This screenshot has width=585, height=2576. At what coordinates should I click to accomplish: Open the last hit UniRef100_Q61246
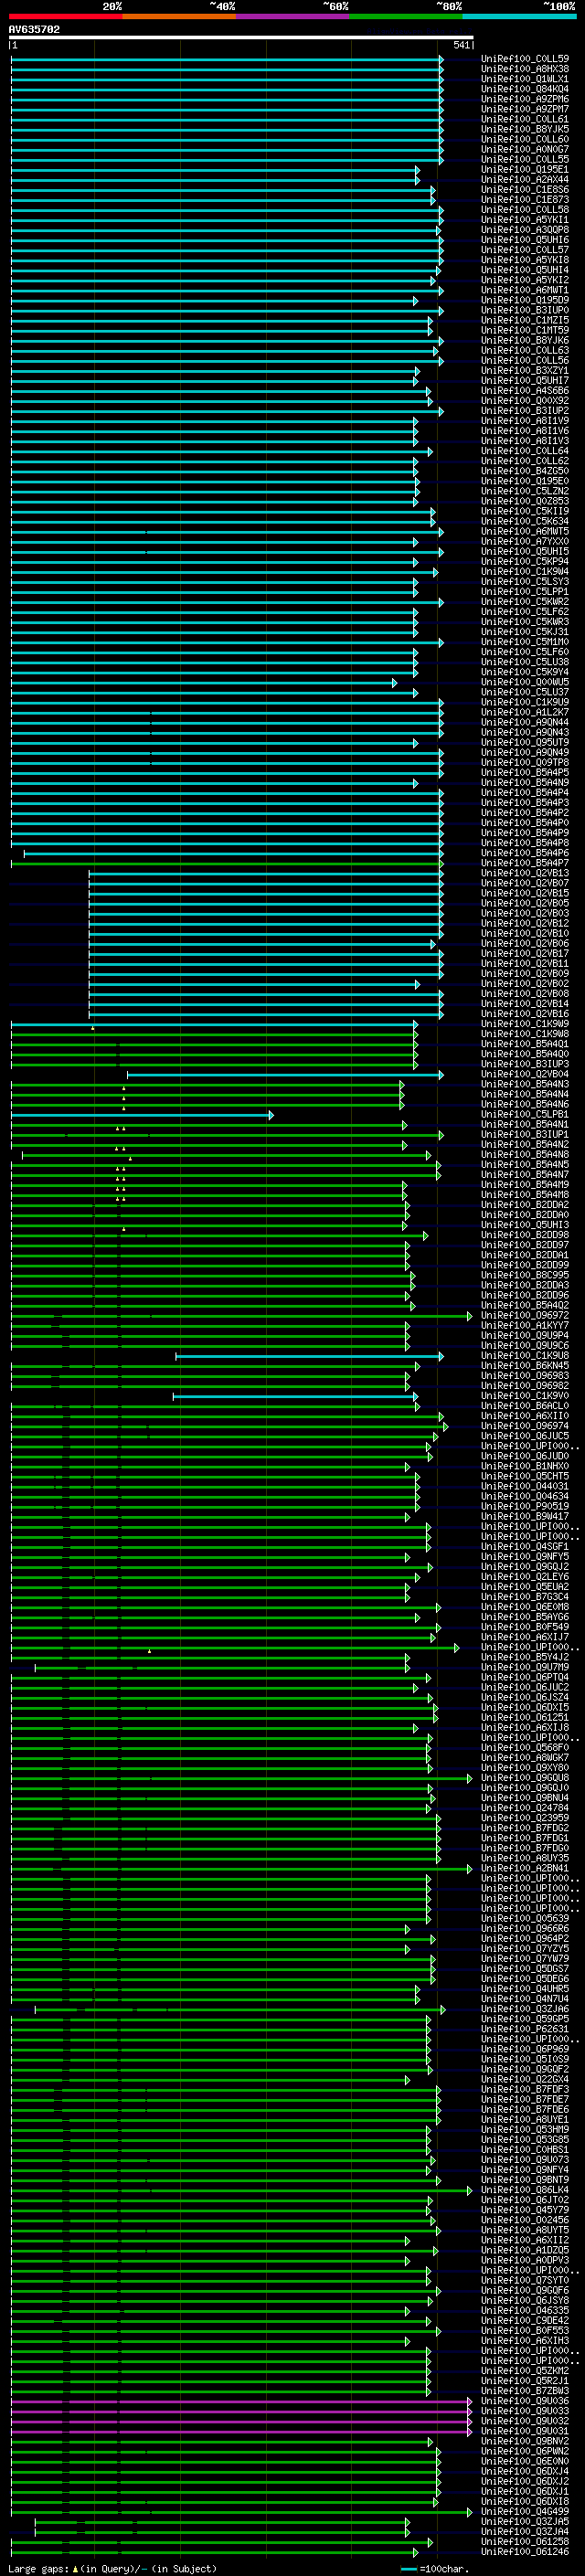point(525,2552)
